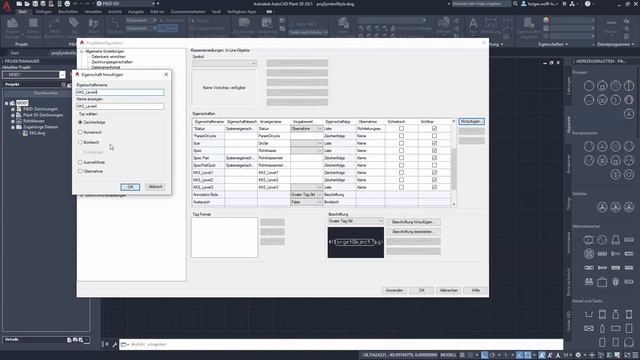The height and width of the screenshot is (360, 640).
Task: Select Datenbank einrichten in configuration tree
Action: (109, 57)
